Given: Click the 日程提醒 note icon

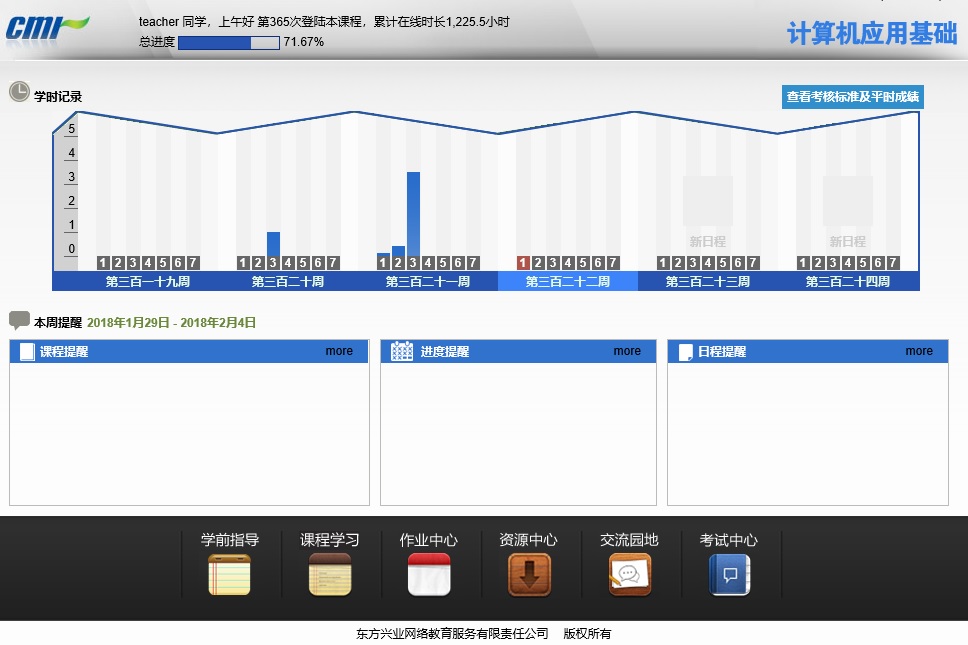Looking at the screenshot, I should tap(685, 352).
